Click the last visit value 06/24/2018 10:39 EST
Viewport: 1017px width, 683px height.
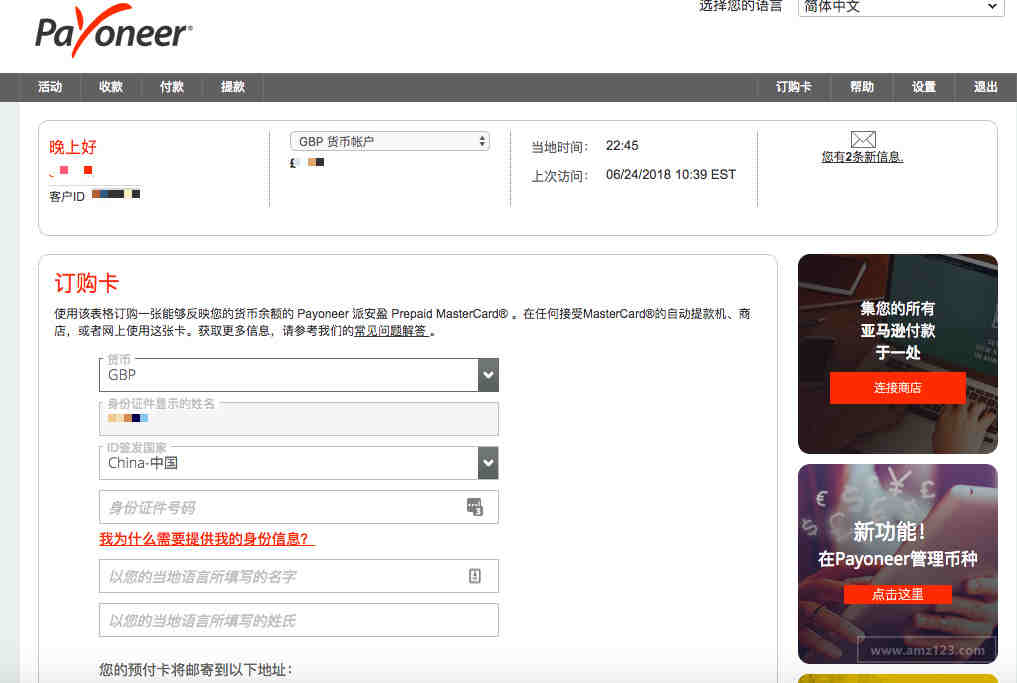[671, 174]
